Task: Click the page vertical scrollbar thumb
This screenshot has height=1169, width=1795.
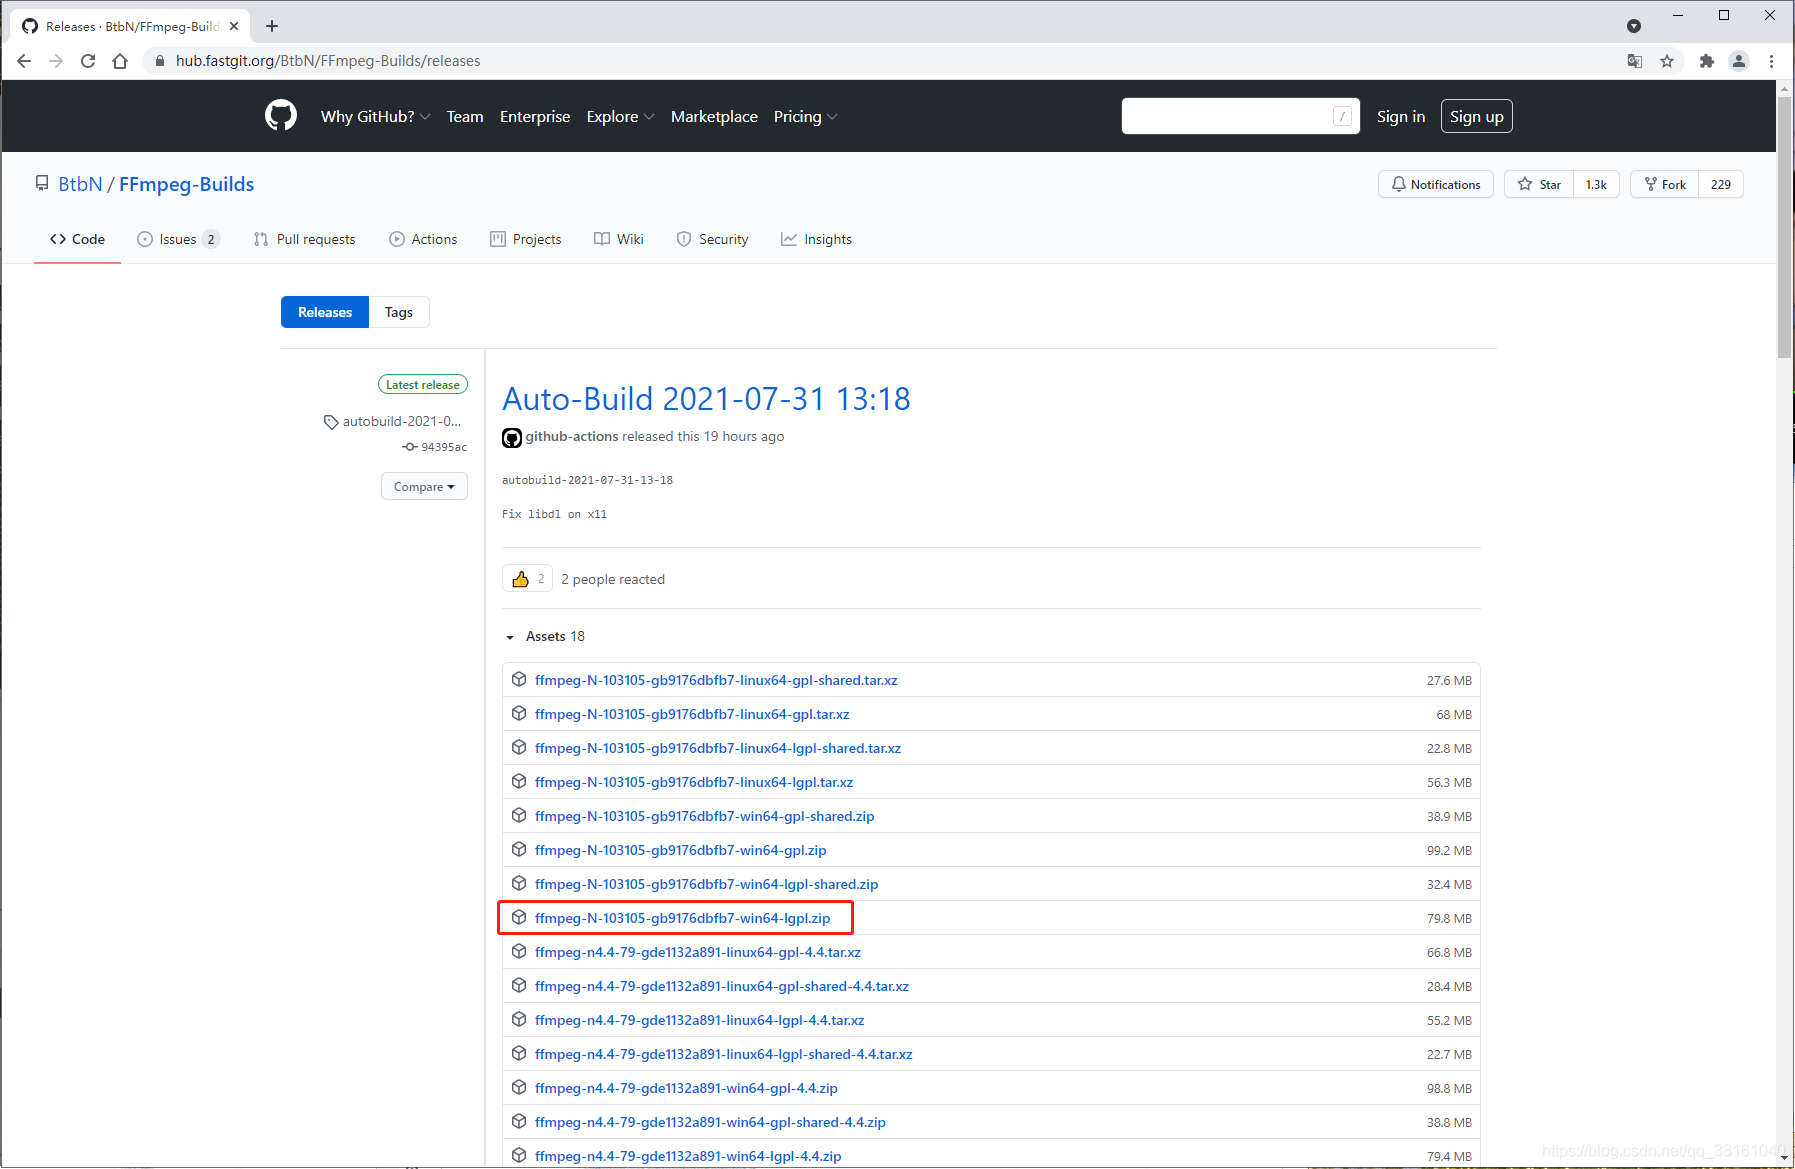Action: (x=1784, y=227)
